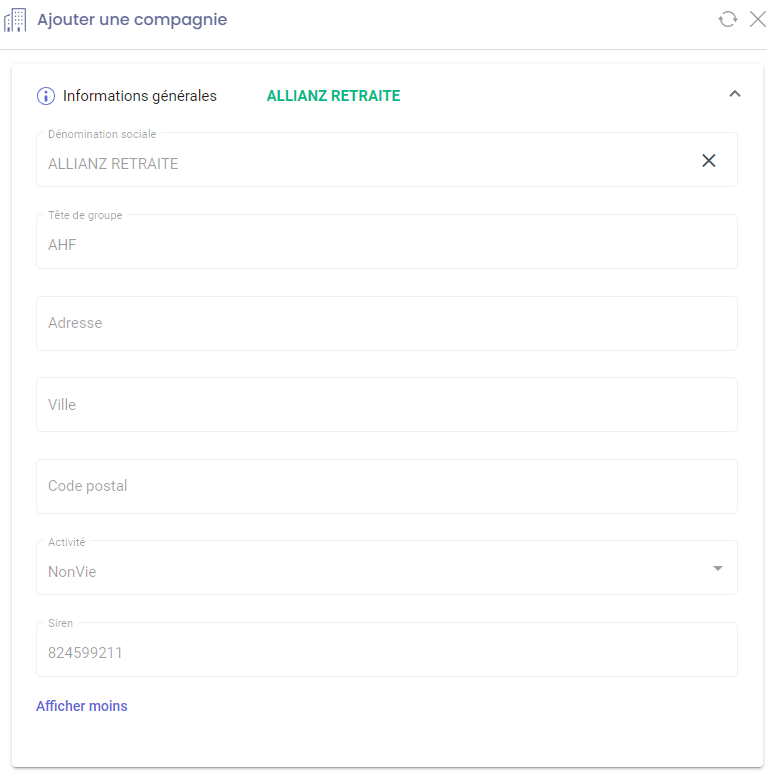Viewport: 767px width, 774px height.
Task: Click the Informations générales label
Action: (140, 96)
